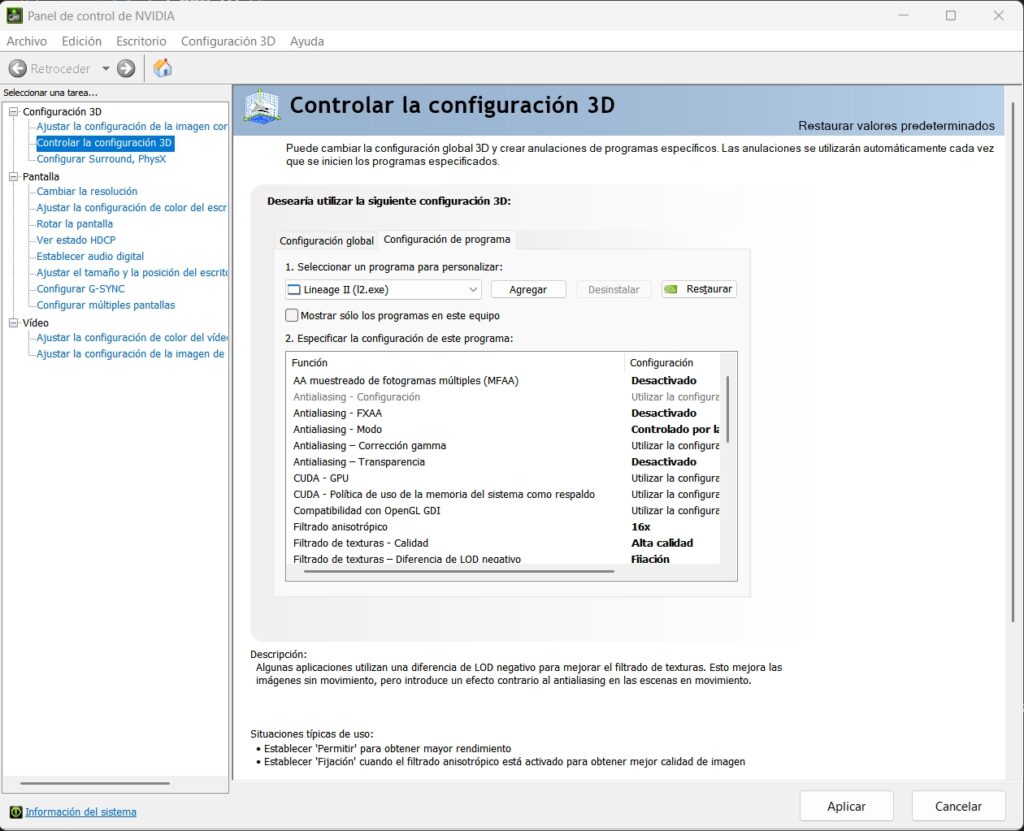Open the Lineage II program dropdown
The height and width of the screenshot is (831, 1024).
click(383, 289)
